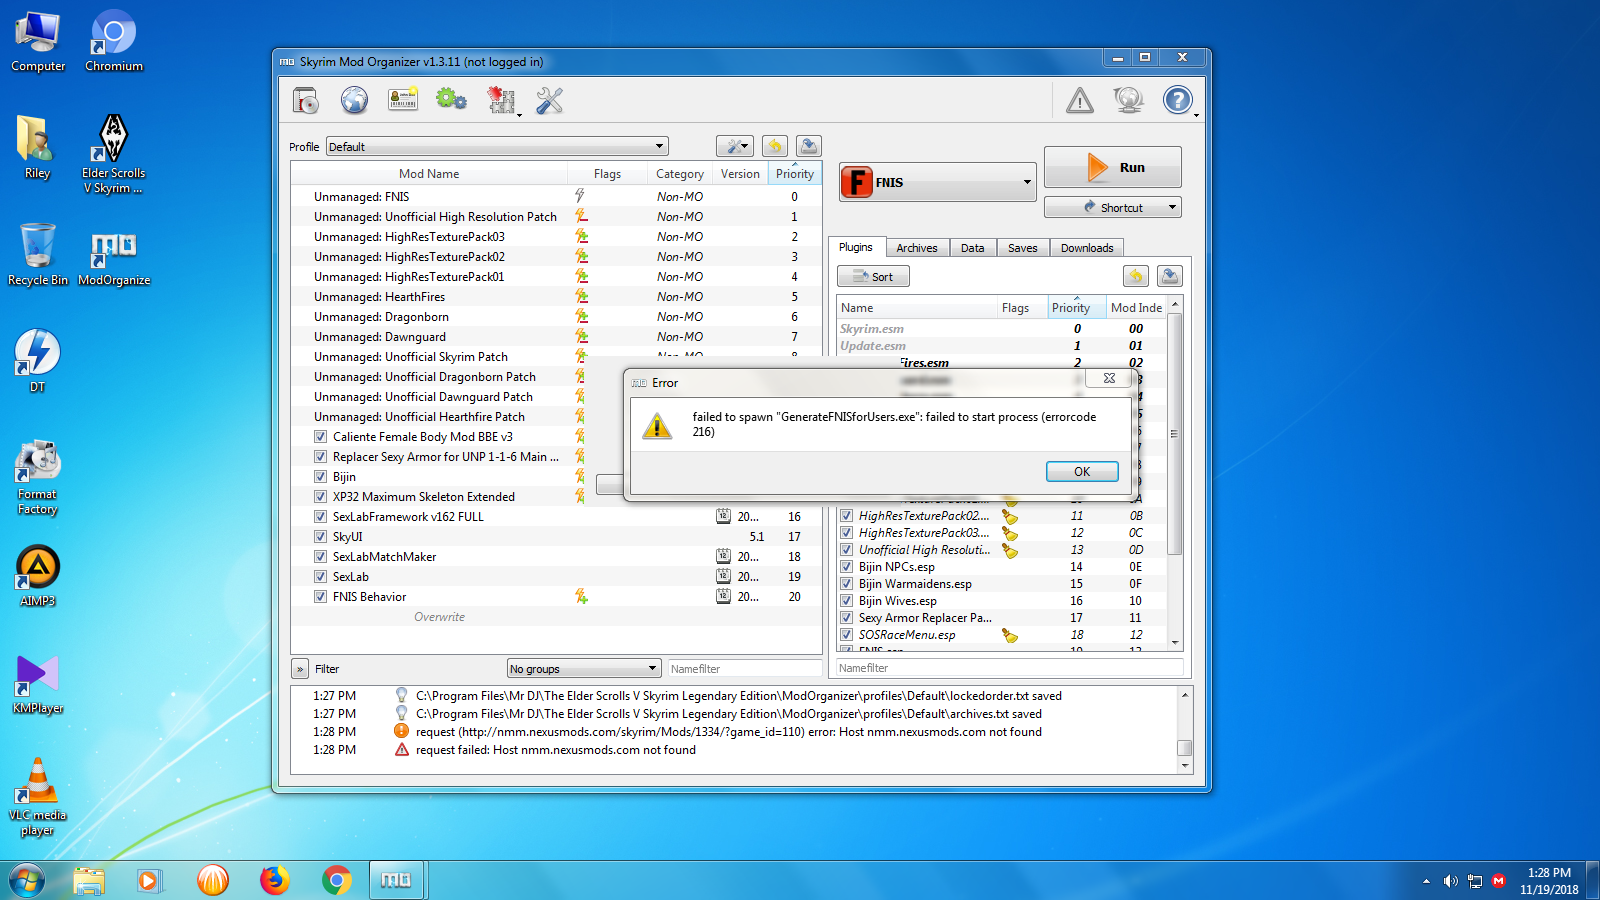Click the log panel scrollbar thumb
1600x900 pixels.
[x=1185, y=747]
